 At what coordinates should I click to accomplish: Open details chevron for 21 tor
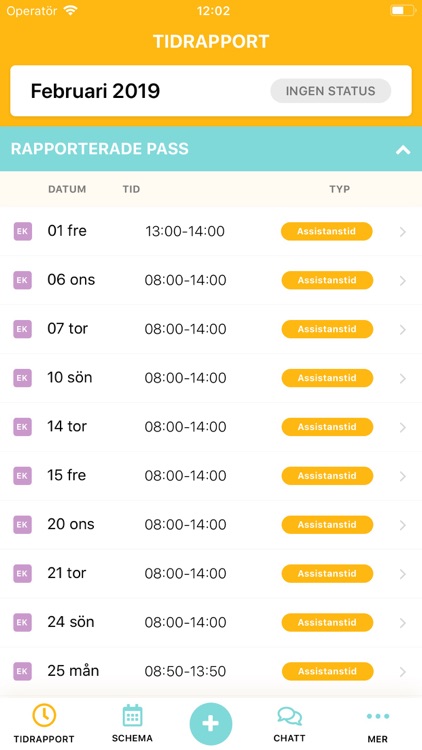pos(402,574)
